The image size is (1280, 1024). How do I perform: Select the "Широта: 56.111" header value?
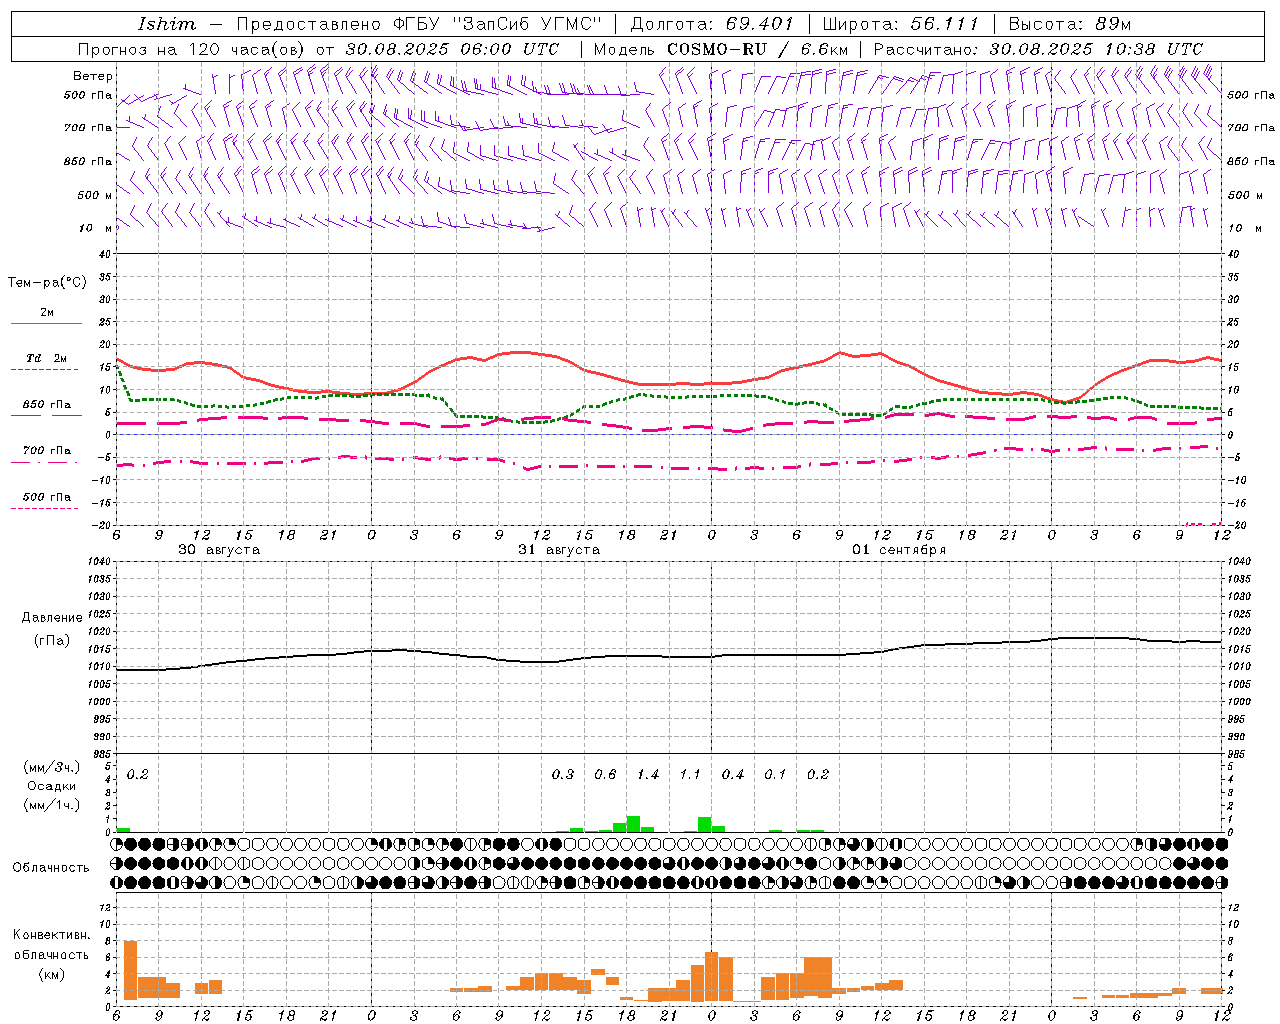(900, 24)
